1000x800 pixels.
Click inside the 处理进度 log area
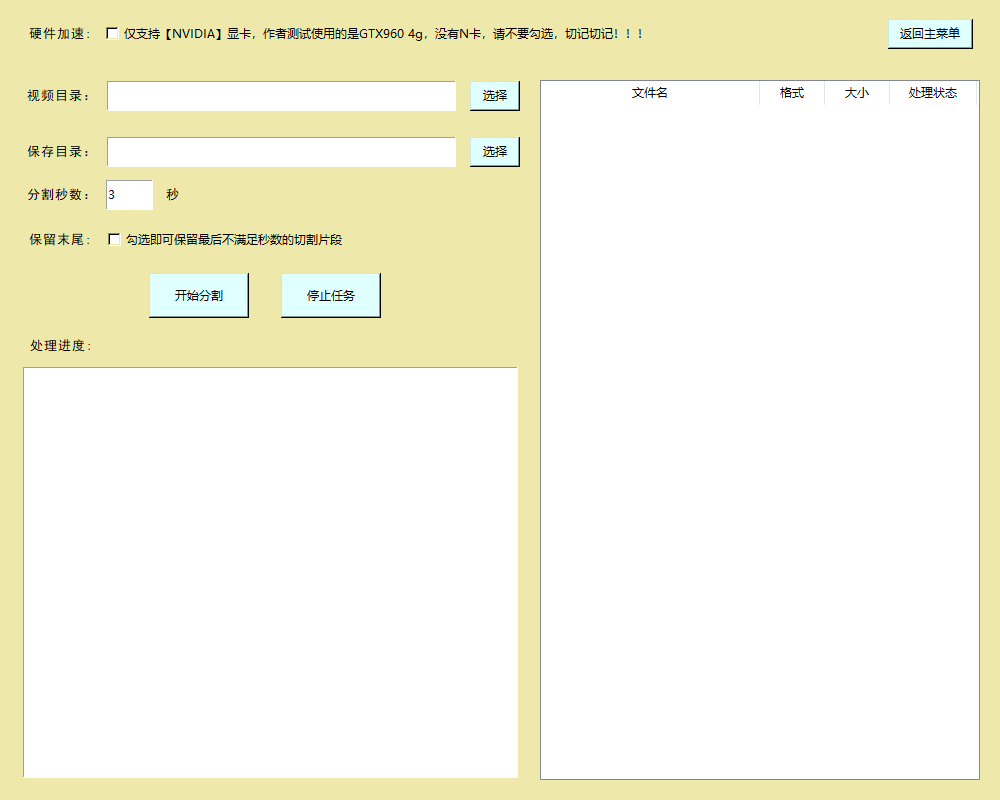pyautogui.click(x=270, y=572)
